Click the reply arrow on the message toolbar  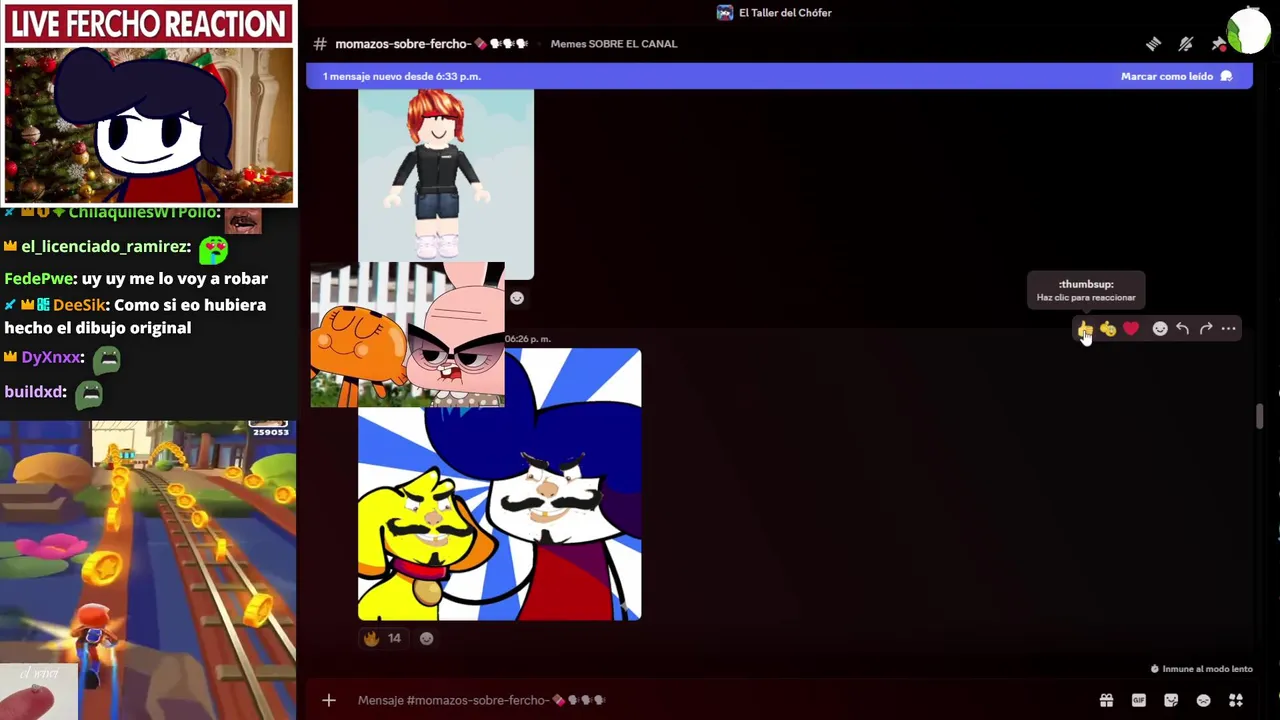pos(1183,329)
